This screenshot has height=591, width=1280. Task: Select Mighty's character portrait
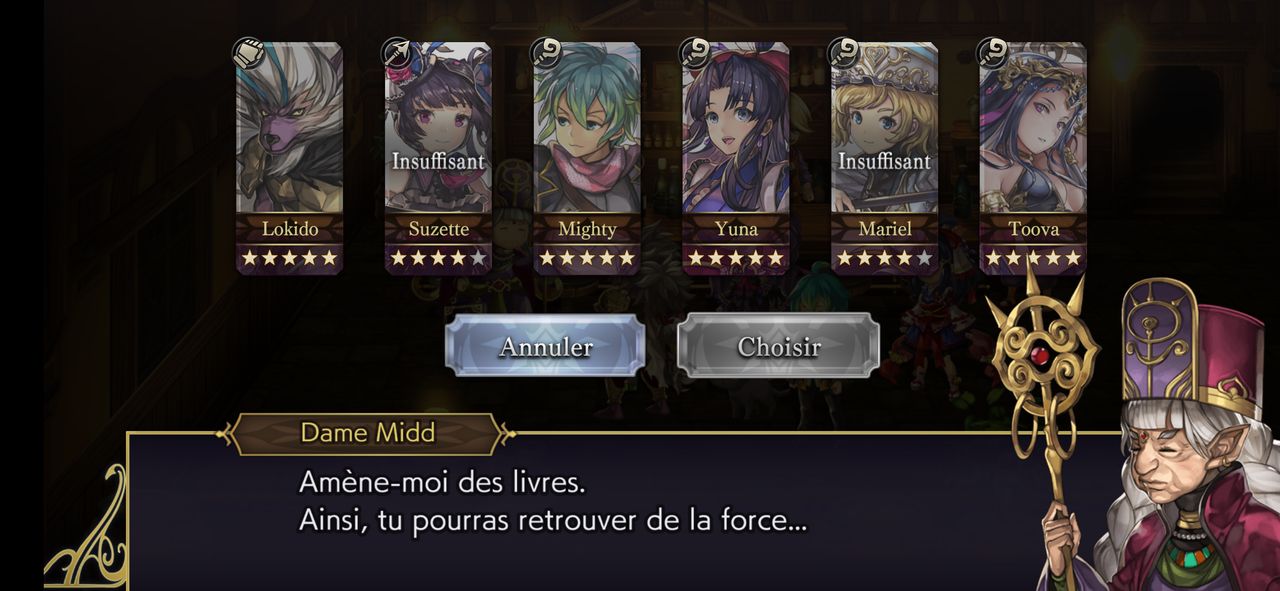pyautogui.click(x=587, y=128)
